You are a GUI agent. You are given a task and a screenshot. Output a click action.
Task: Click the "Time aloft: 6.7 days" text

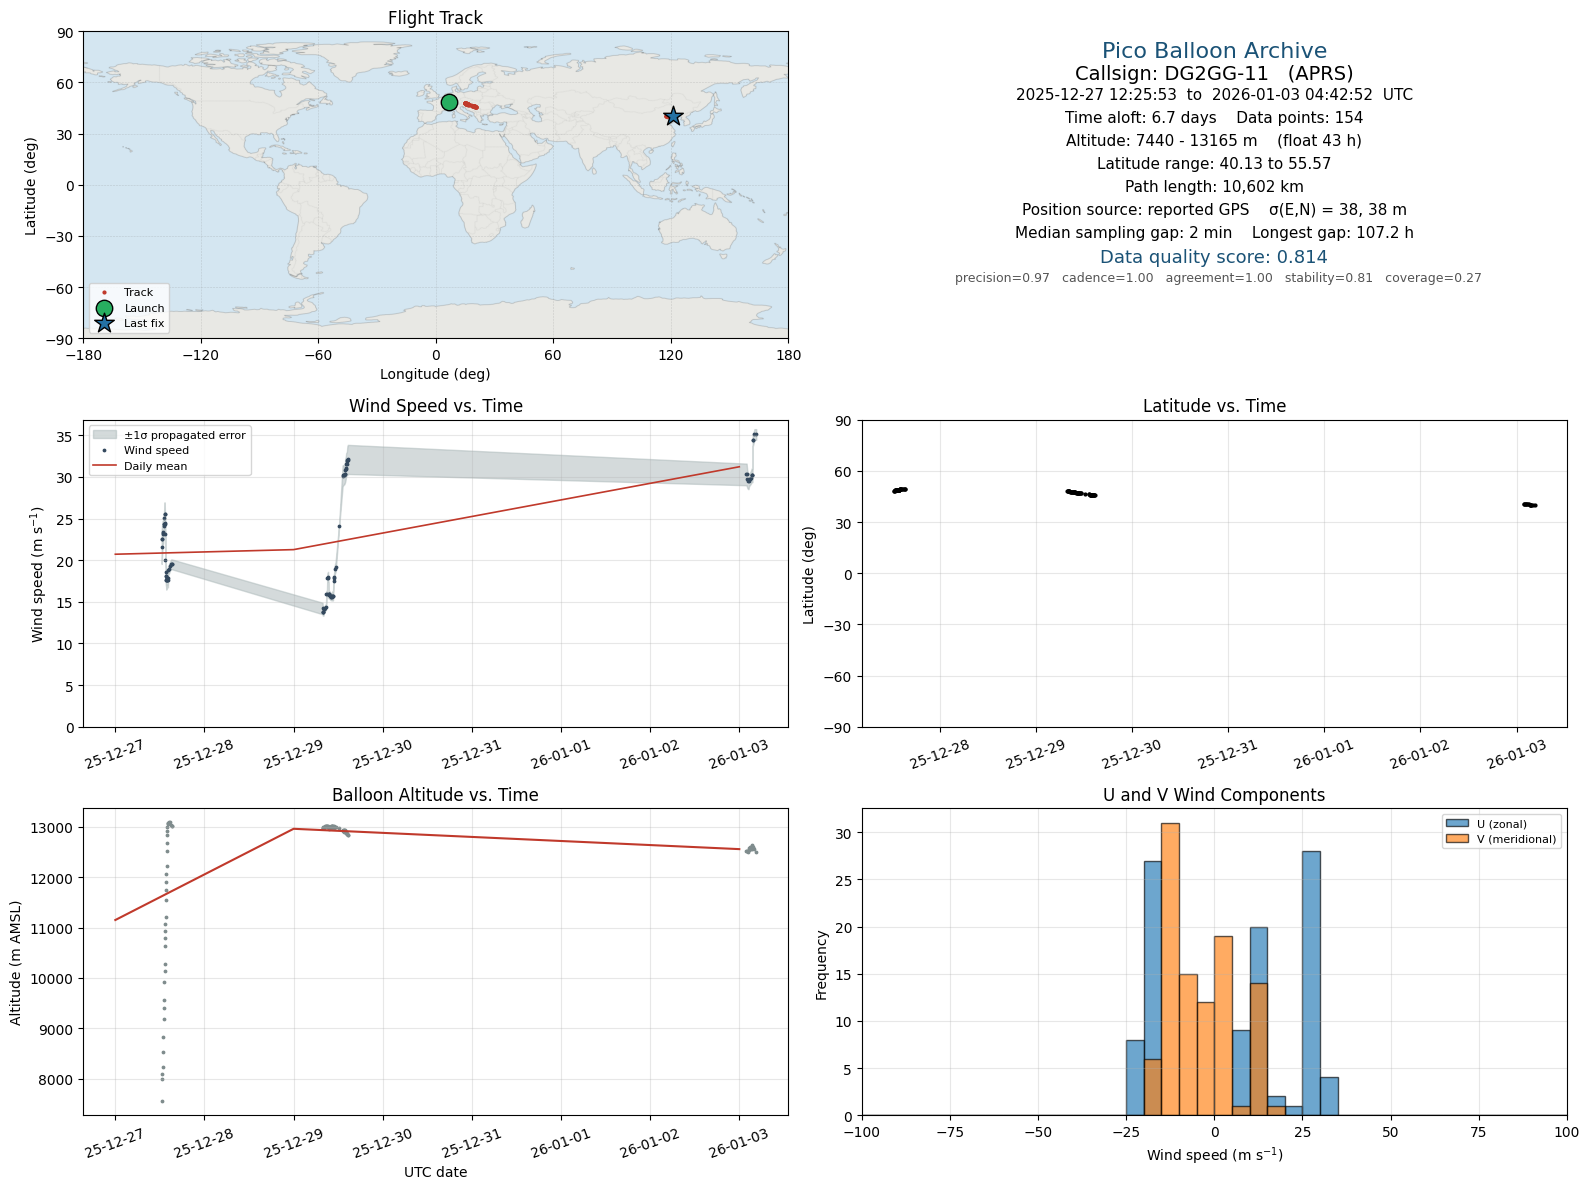(1140, 118)
